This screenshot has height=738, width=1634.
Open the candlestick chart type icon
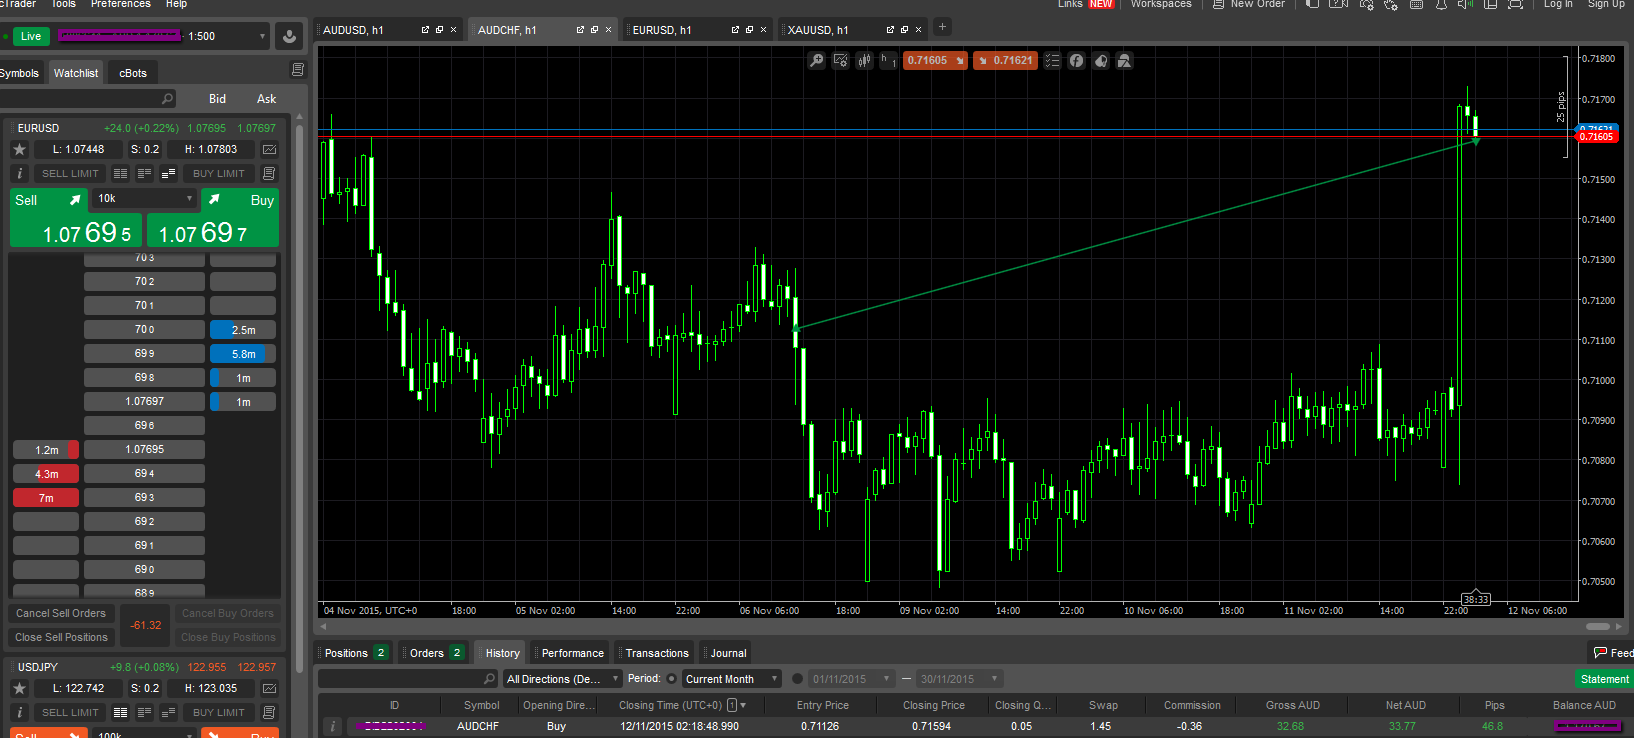tap(864, 61)
